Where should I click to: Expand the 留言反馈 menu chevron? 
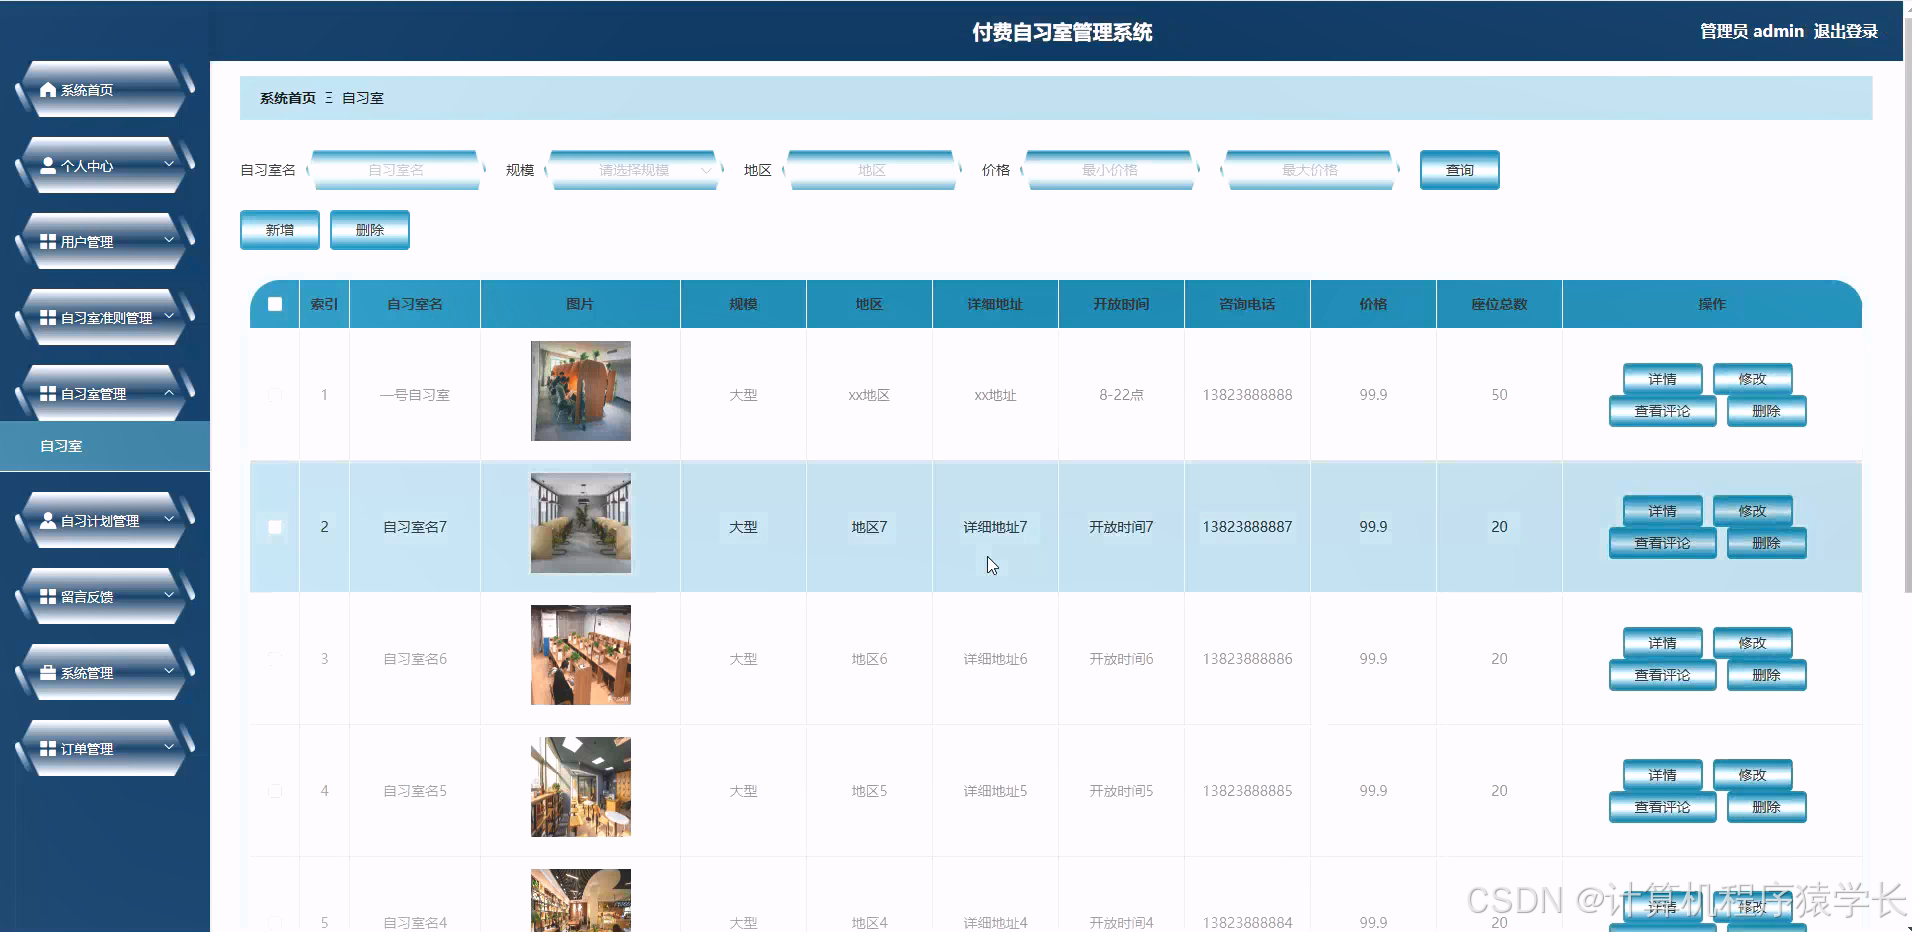(x=169, y=595)
